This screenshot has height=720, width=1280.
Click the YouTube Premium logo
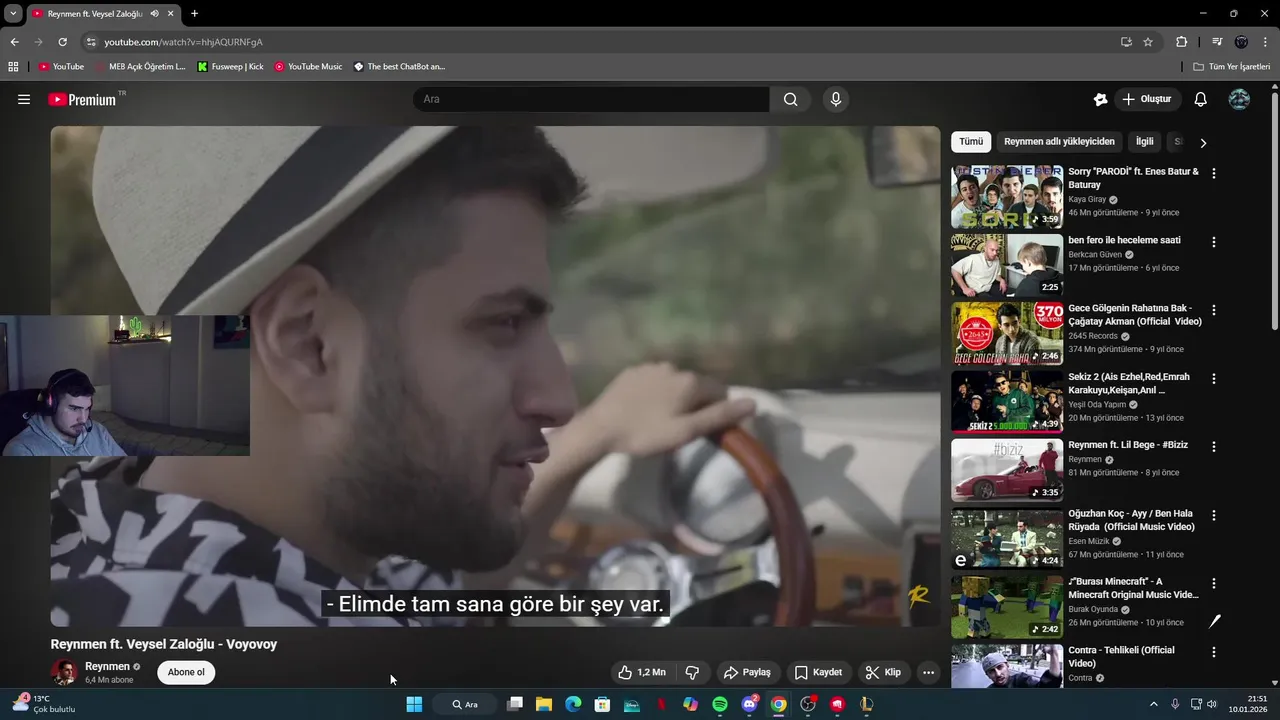click(x=83, y=99)
